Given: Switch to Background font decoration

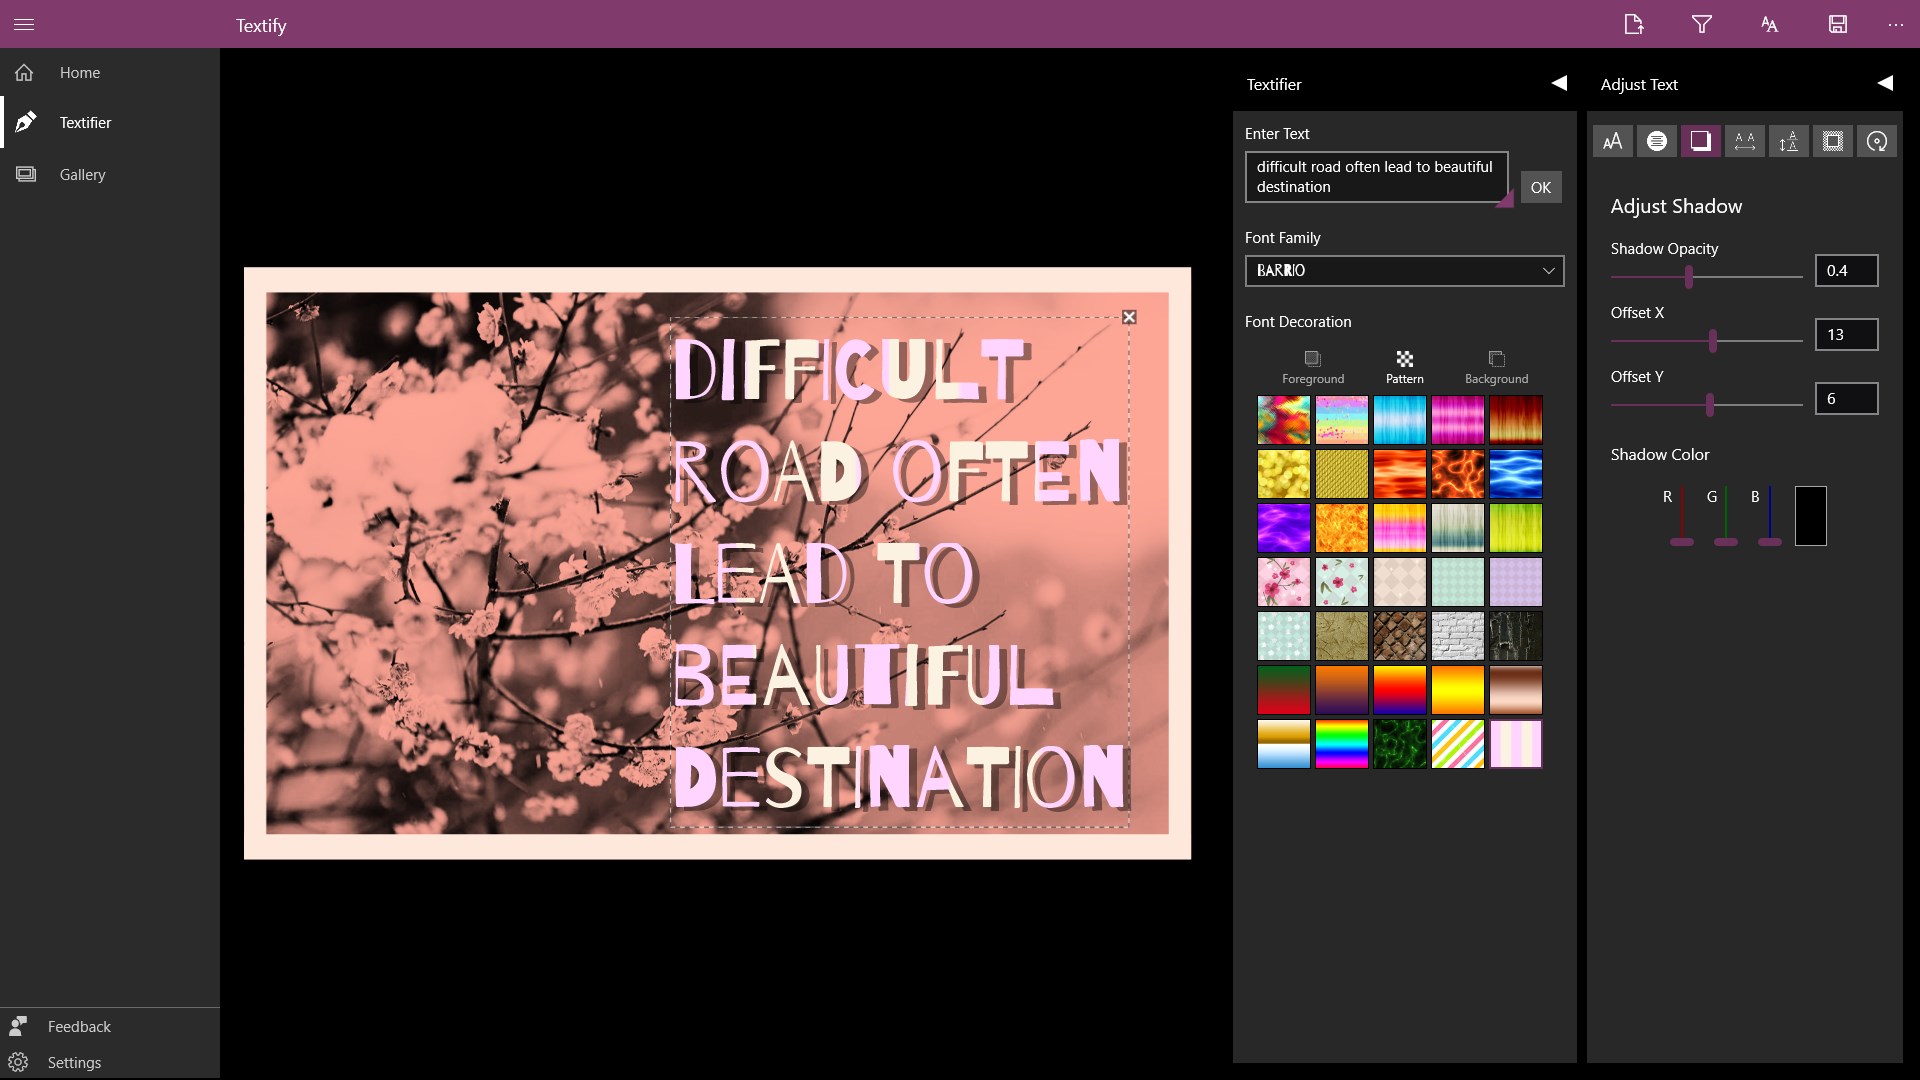Looking at the screenshot, I should [1496, 366].
